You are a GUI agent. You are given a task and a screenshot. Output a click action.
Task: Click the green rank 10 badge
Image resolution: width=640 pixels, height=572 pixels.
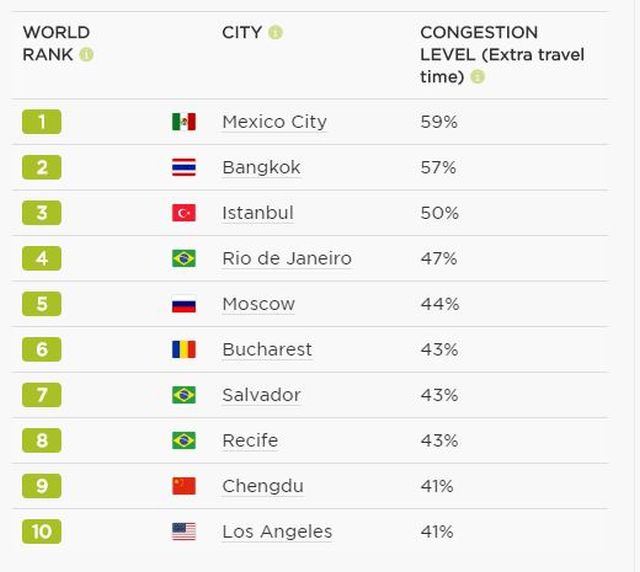point(41,532)
